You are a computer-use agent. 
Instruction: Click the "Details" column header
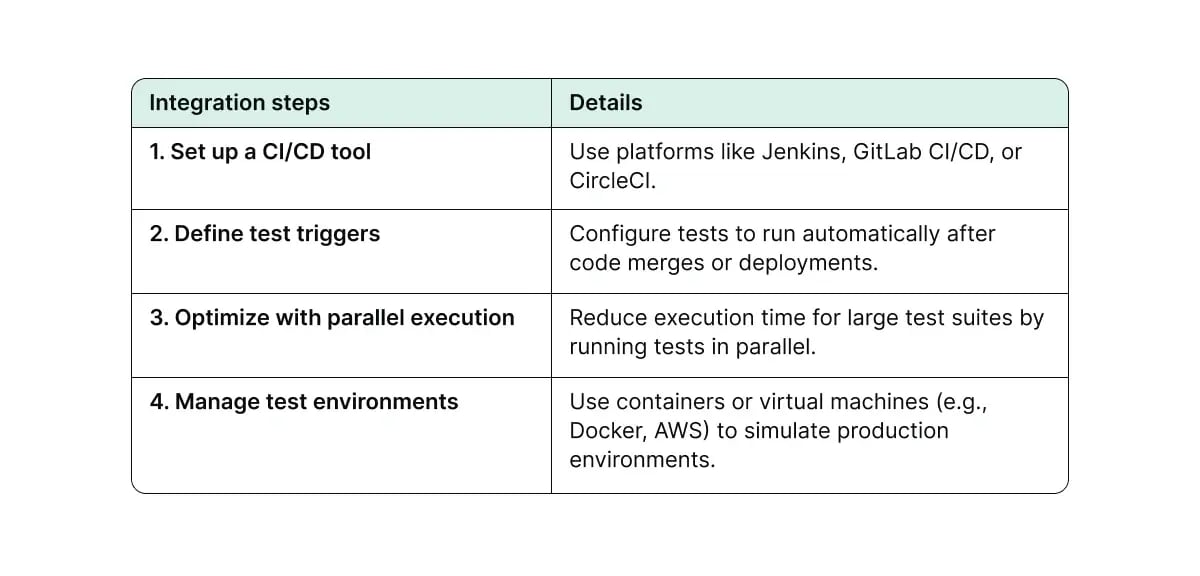point(605,103)
